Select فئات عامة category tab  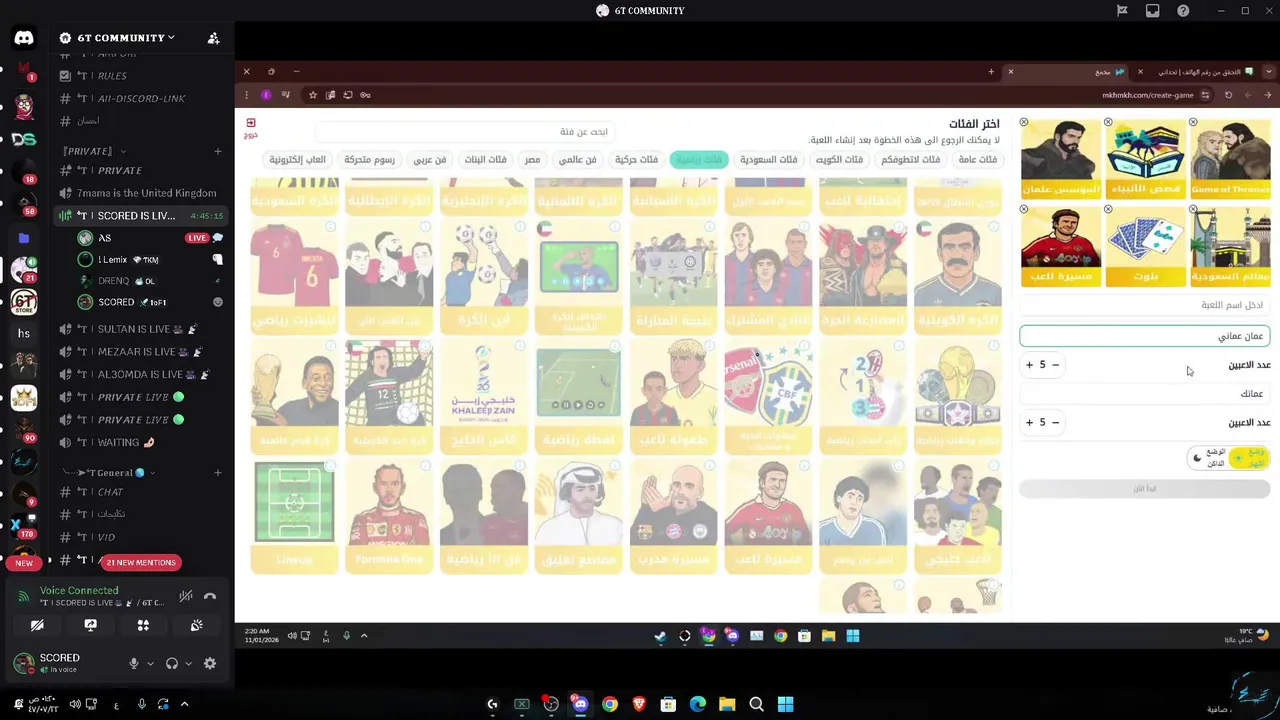click(977, 160)
